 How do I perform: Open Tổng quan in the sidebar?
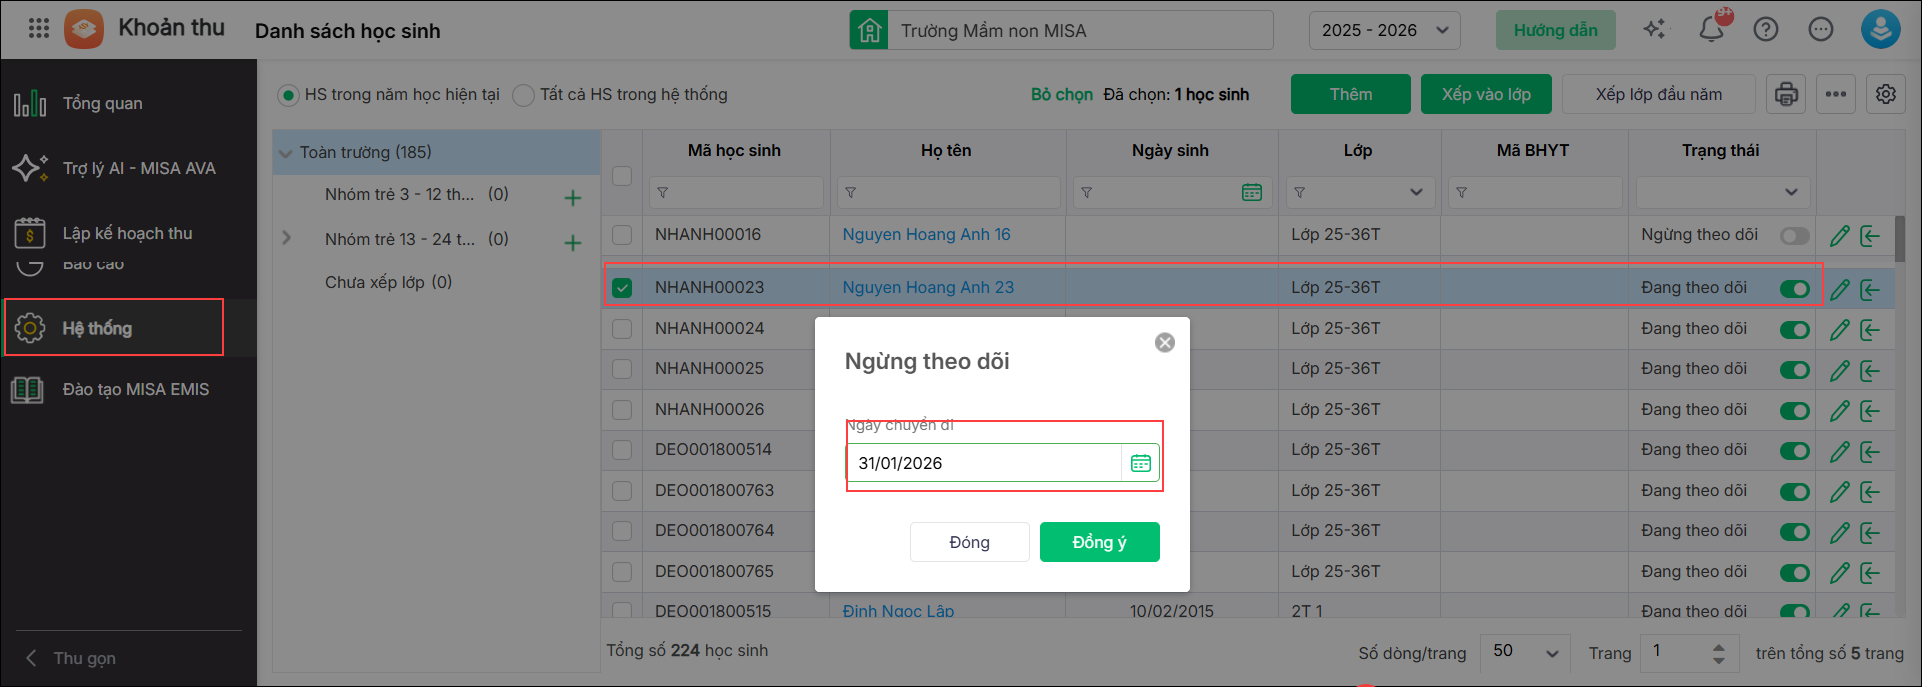(x=128, y=103)
